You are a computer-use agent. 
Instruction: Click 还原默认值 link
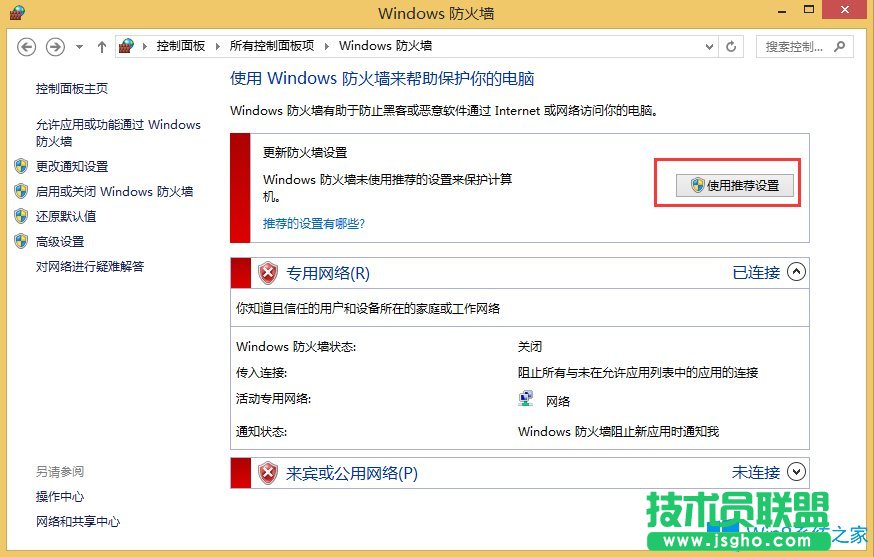[x=66, y=216]
